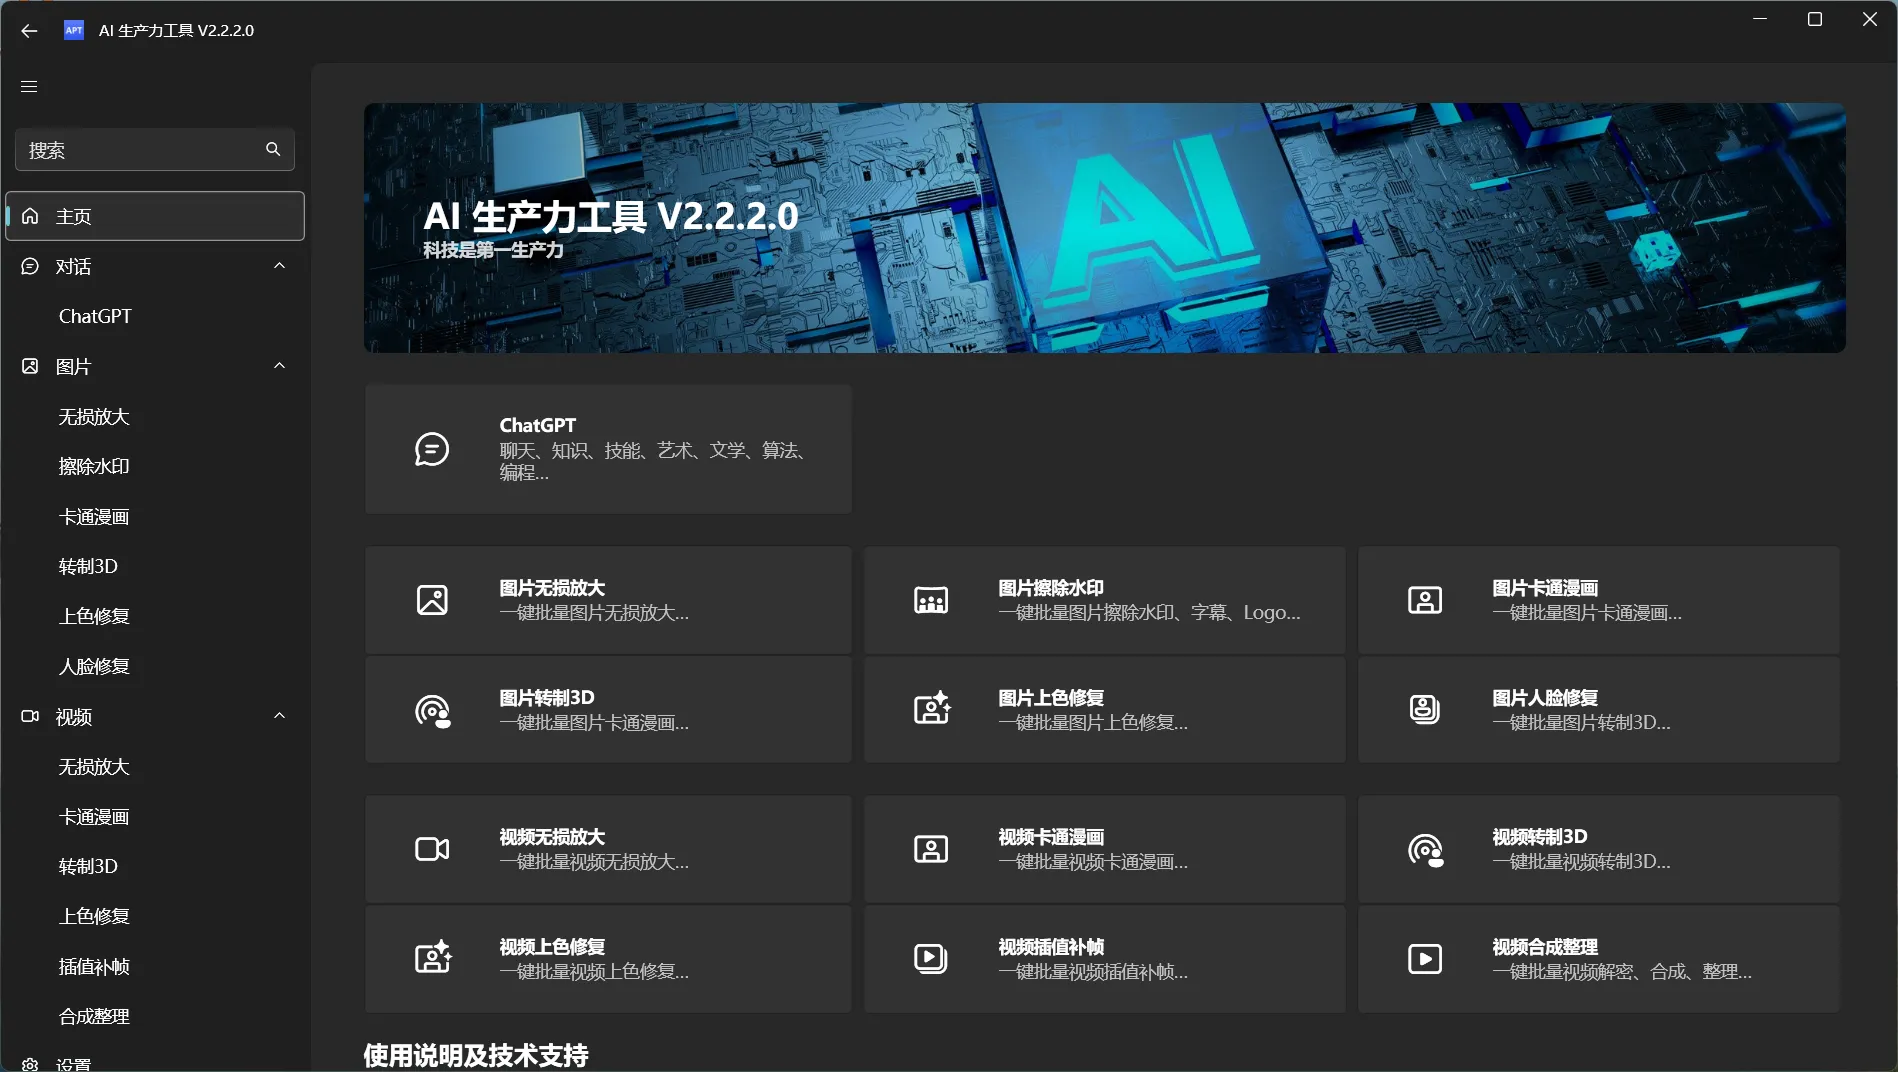Open 无损放大 under 图片 in sidebar
This screenshot has height=1072, width=1898.
click(x=94, y=416)
